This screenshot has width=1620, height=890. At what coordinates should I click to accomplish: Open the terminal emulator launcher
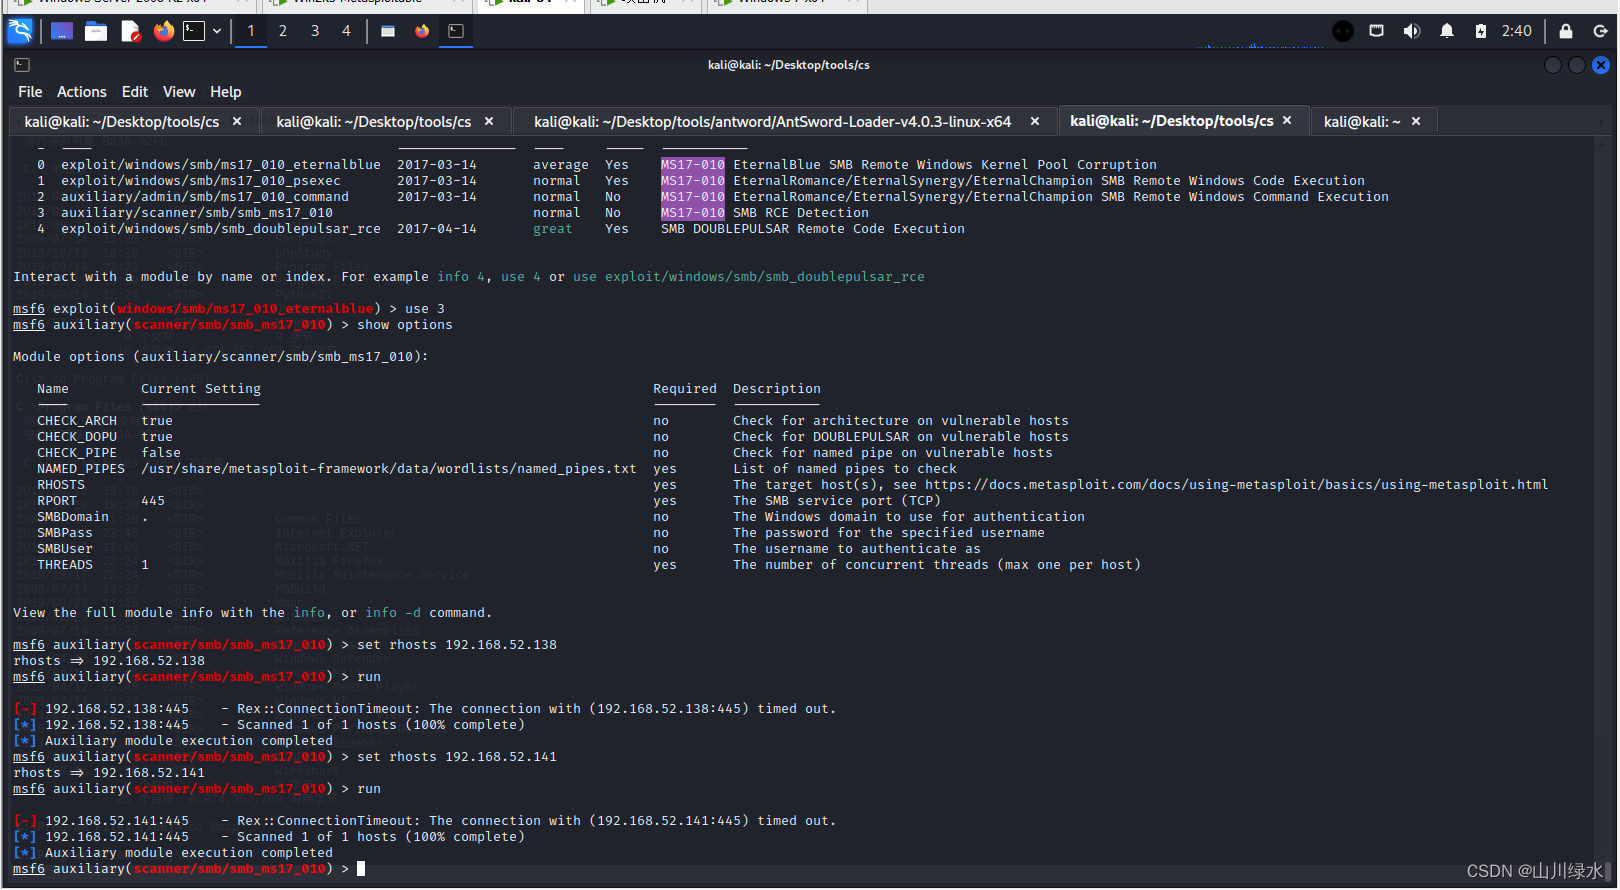(194, 31)
